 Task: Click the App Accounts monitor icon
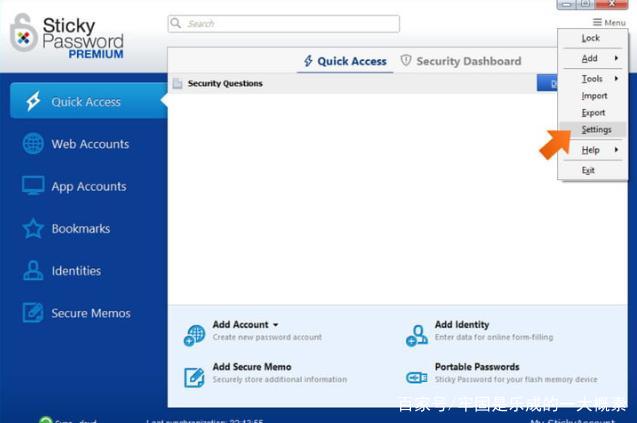33,186
